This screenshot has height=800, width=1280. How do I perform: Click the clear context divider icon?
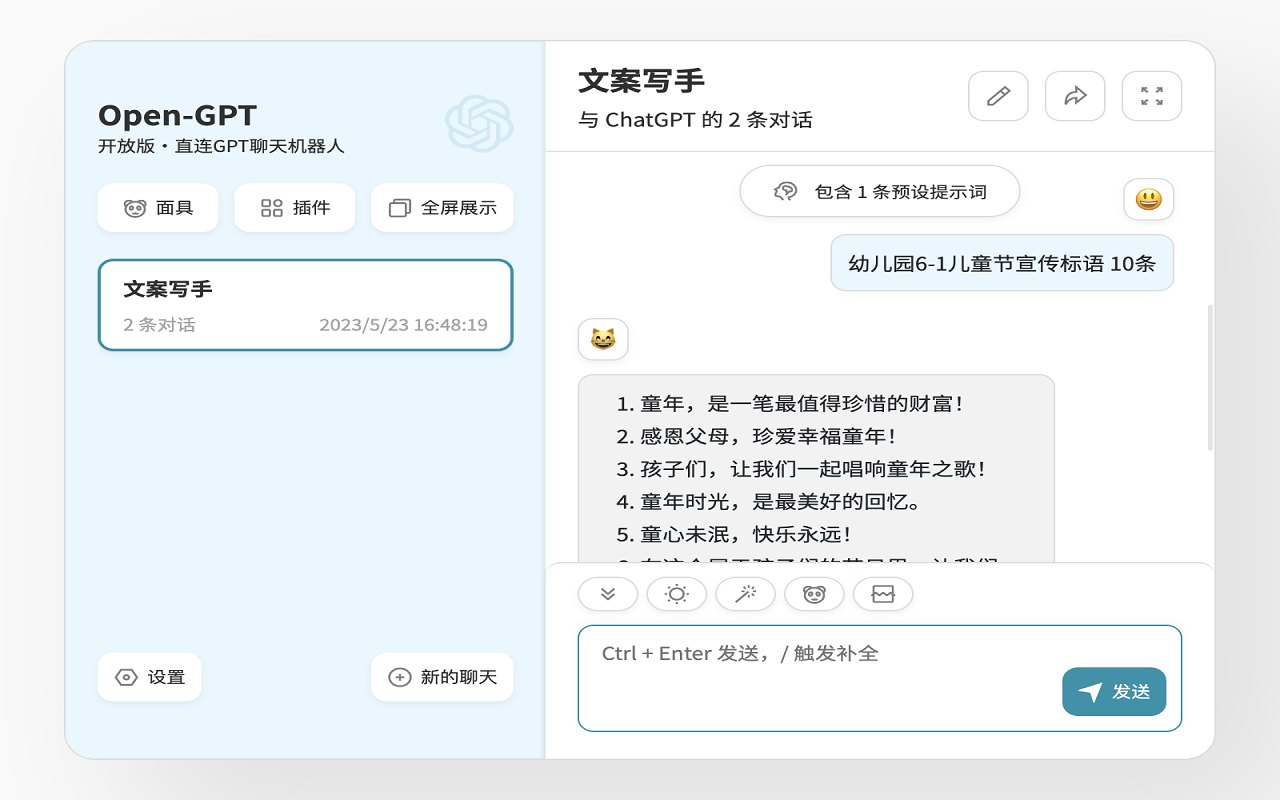[x=883, y=594]
